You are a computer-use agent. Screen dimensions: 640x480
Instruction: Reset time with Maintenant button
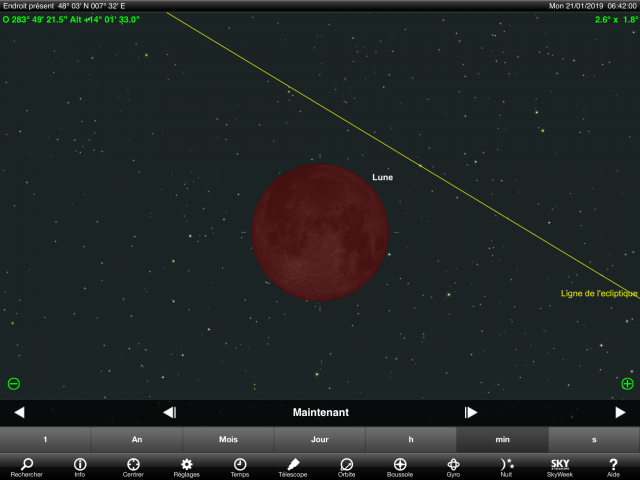click(x=321, y=412)
